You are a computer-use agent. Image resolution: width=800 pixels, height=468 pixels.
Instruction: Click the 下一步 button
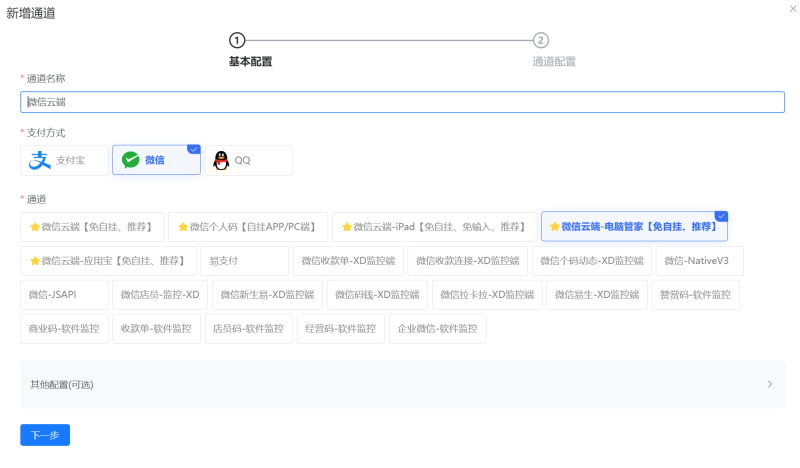coord(45,435)
